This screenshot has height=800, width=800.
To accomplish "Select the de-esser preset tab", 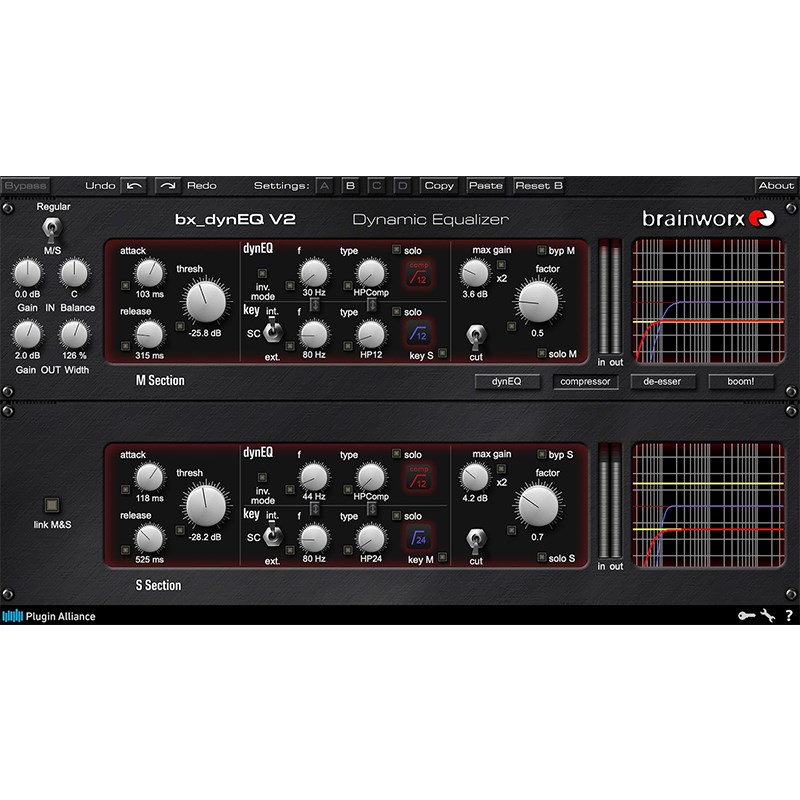I will [663, 381].
